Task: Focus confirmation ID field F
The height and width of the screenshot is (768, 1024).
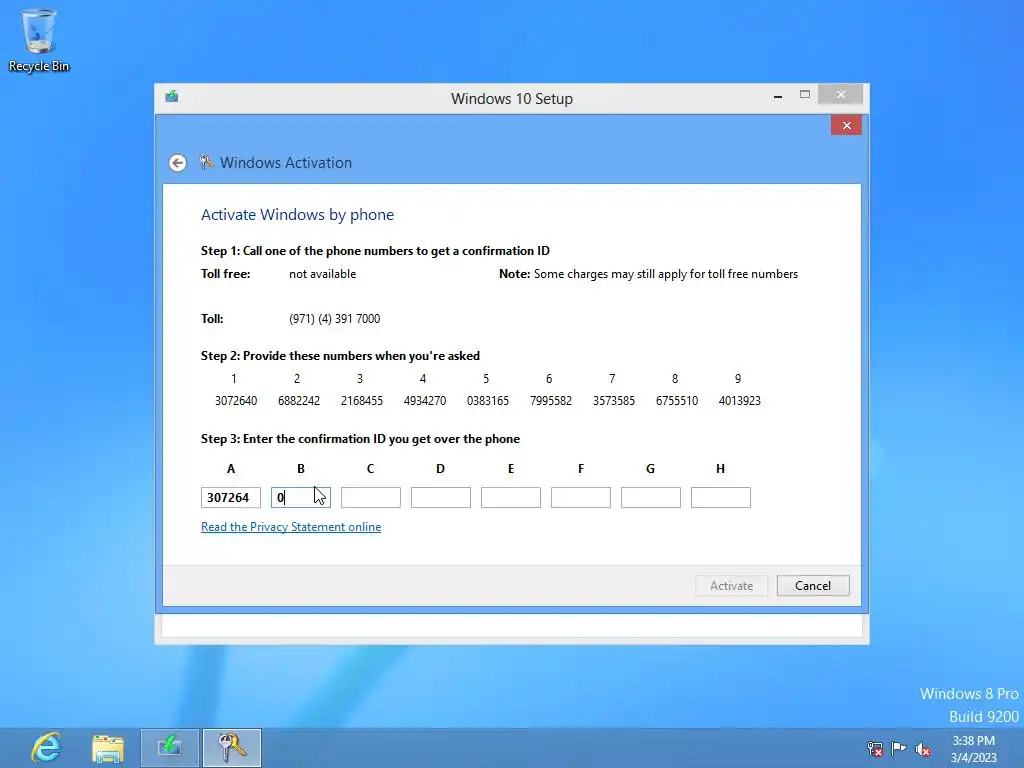Action: click(x=581, y=498)
